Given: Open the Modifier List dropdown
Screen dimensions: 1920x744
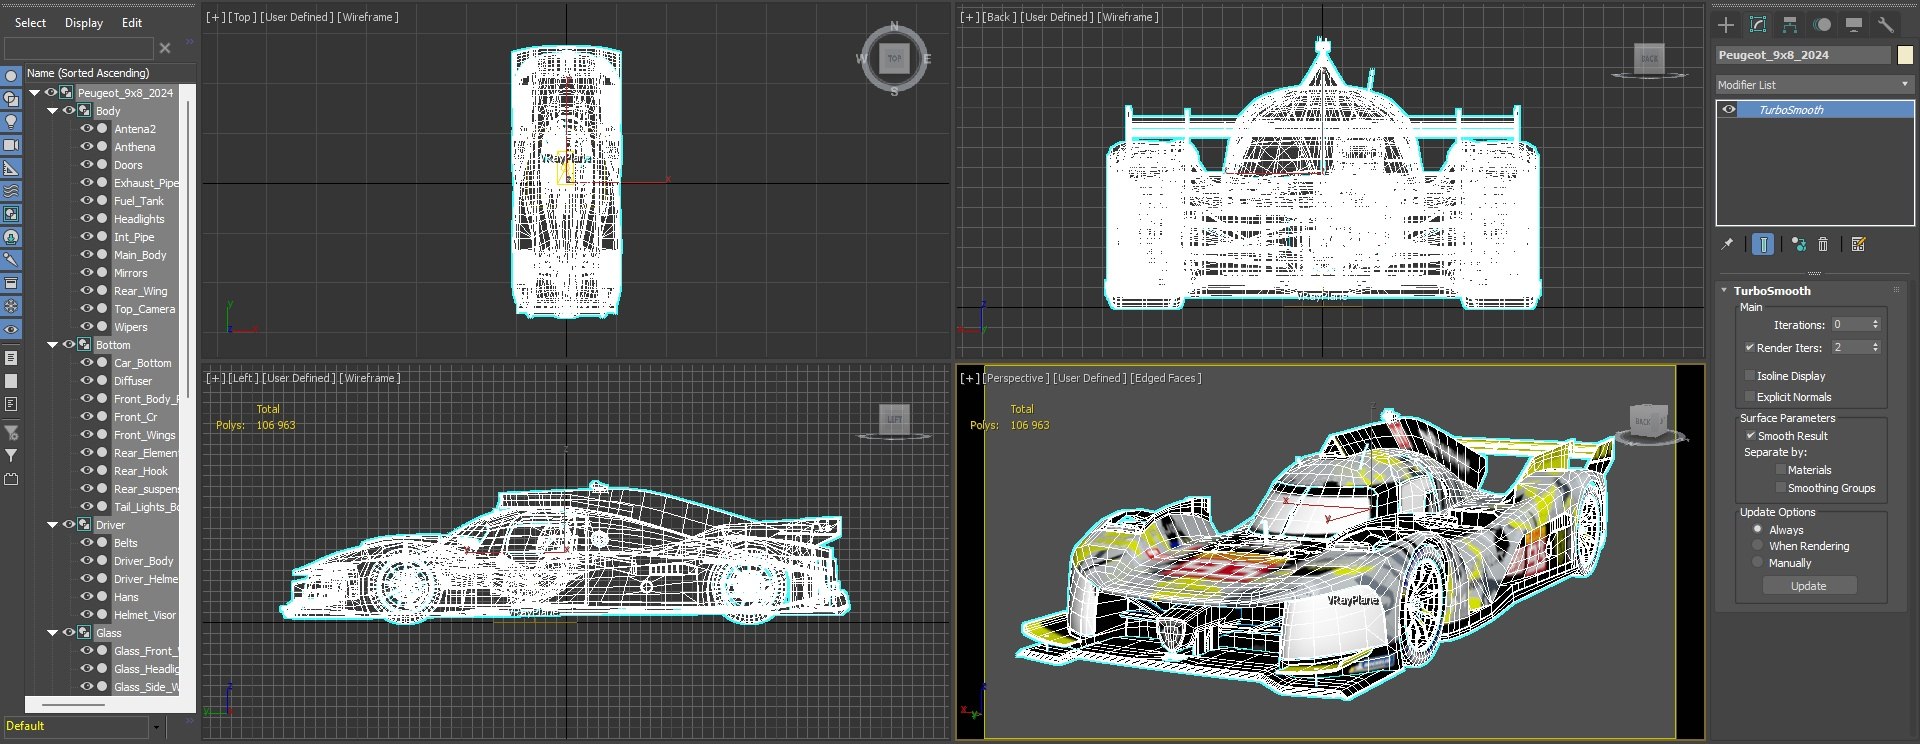Looking at the screenshot, I should pos(1814,85).
